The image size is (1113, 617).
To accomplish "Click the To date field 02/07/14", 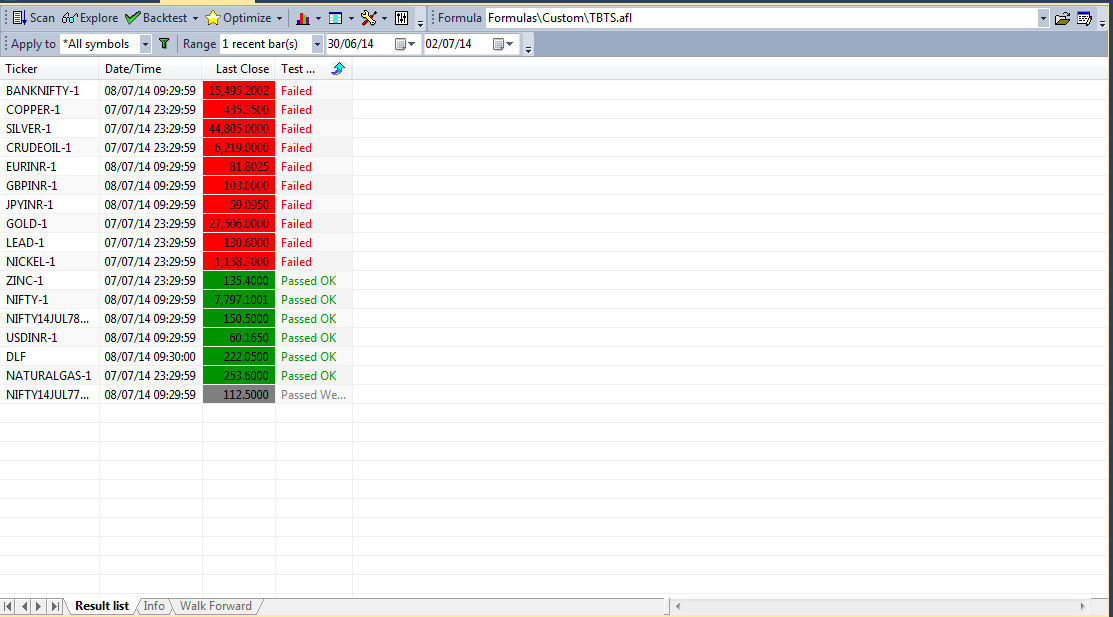I will (457, 44).
